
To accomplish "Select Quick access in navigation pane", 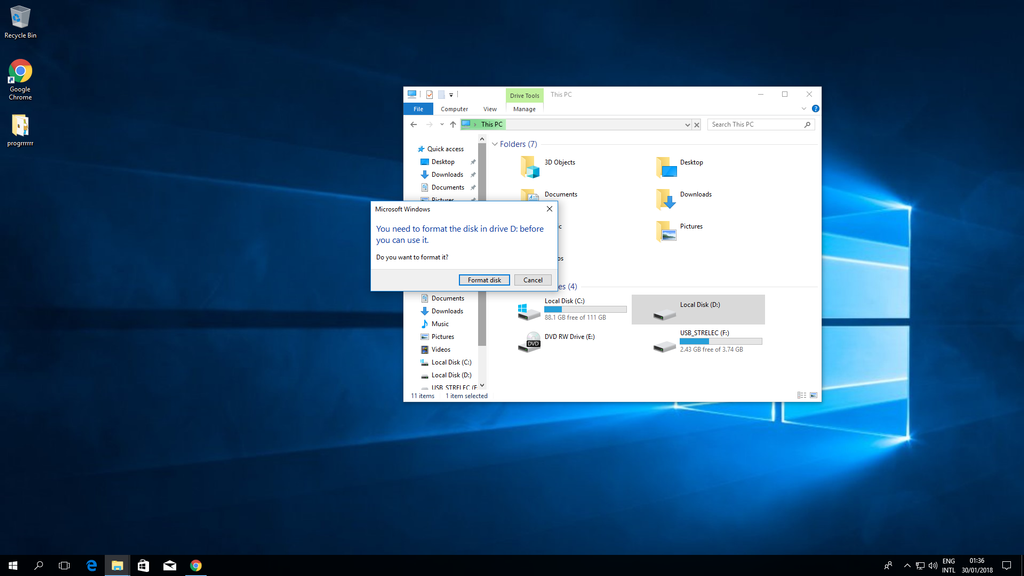I will point(445,149).
